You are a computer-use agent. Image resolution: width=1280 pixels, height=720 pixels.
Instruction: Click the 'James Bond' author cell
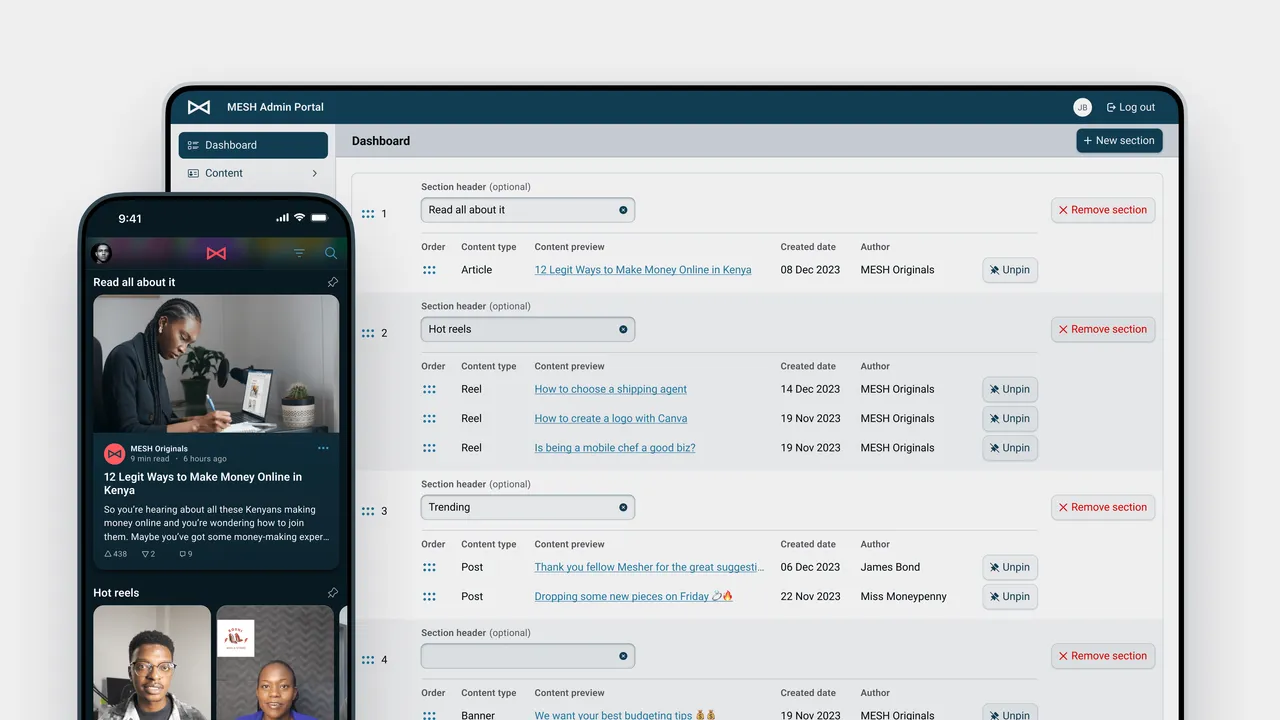tap(890, 567)
